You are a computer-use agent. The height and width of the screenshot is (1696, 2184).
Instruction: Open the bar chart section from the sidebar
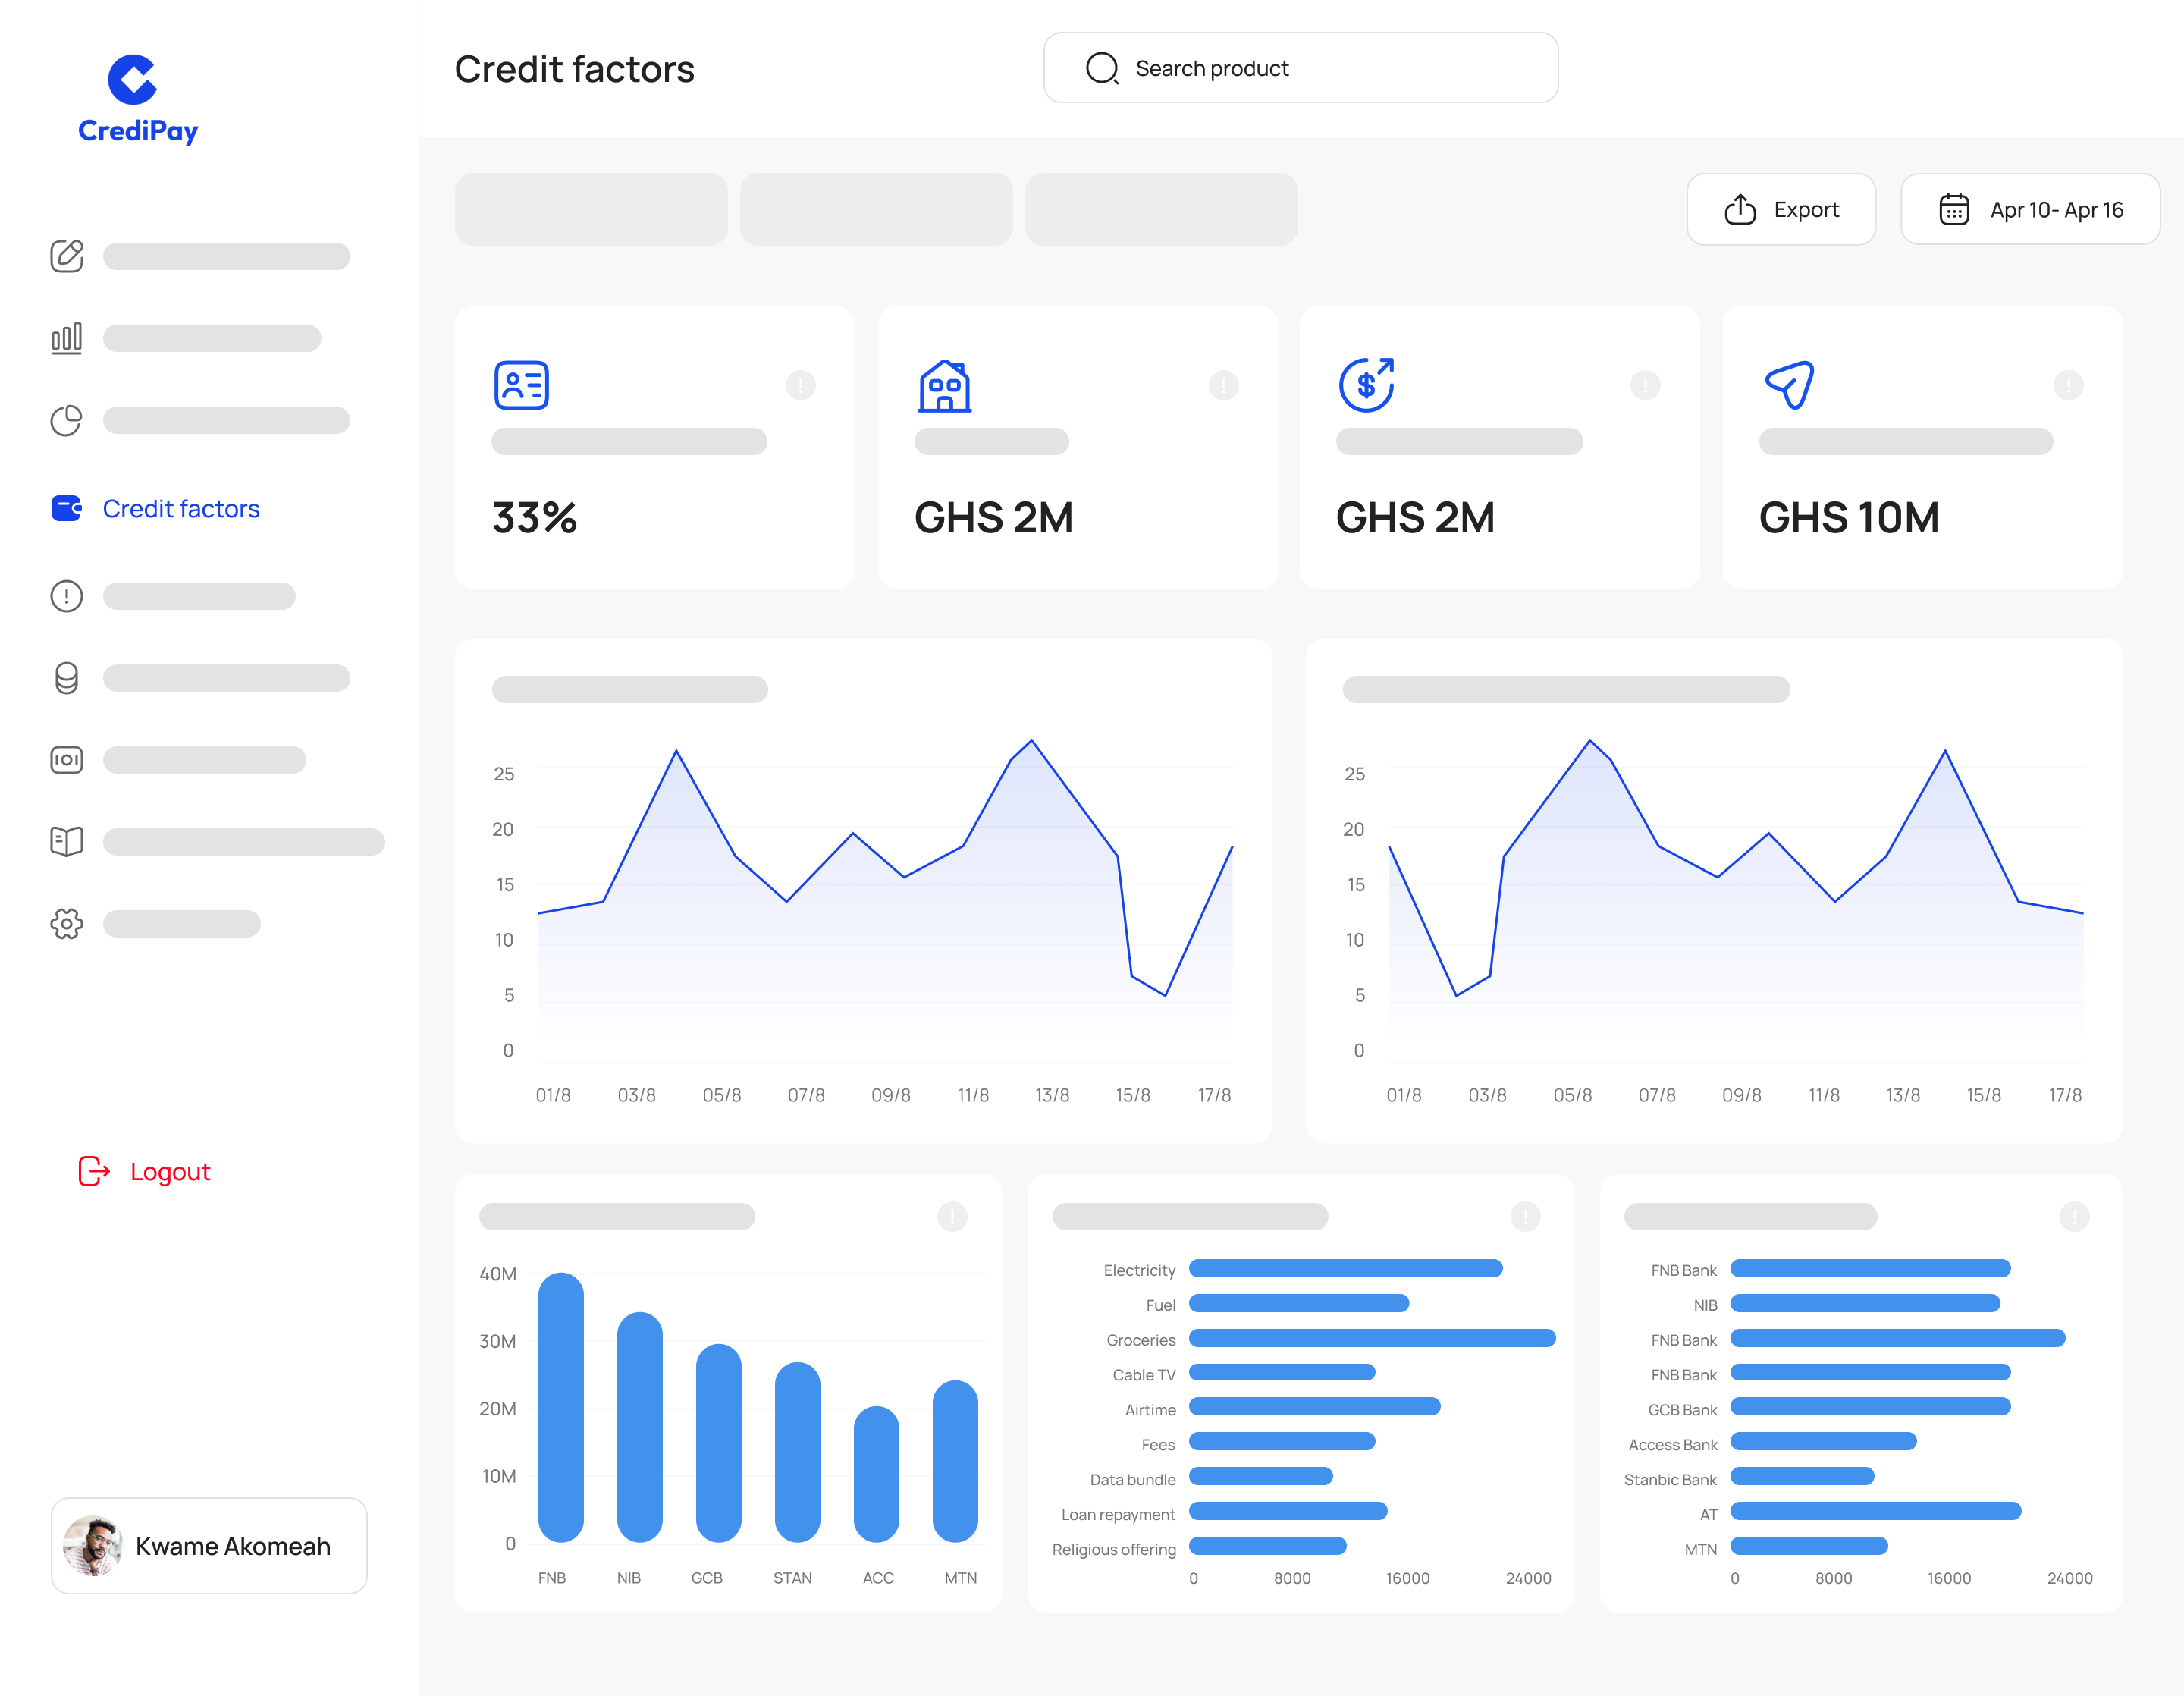pos(66,338)
